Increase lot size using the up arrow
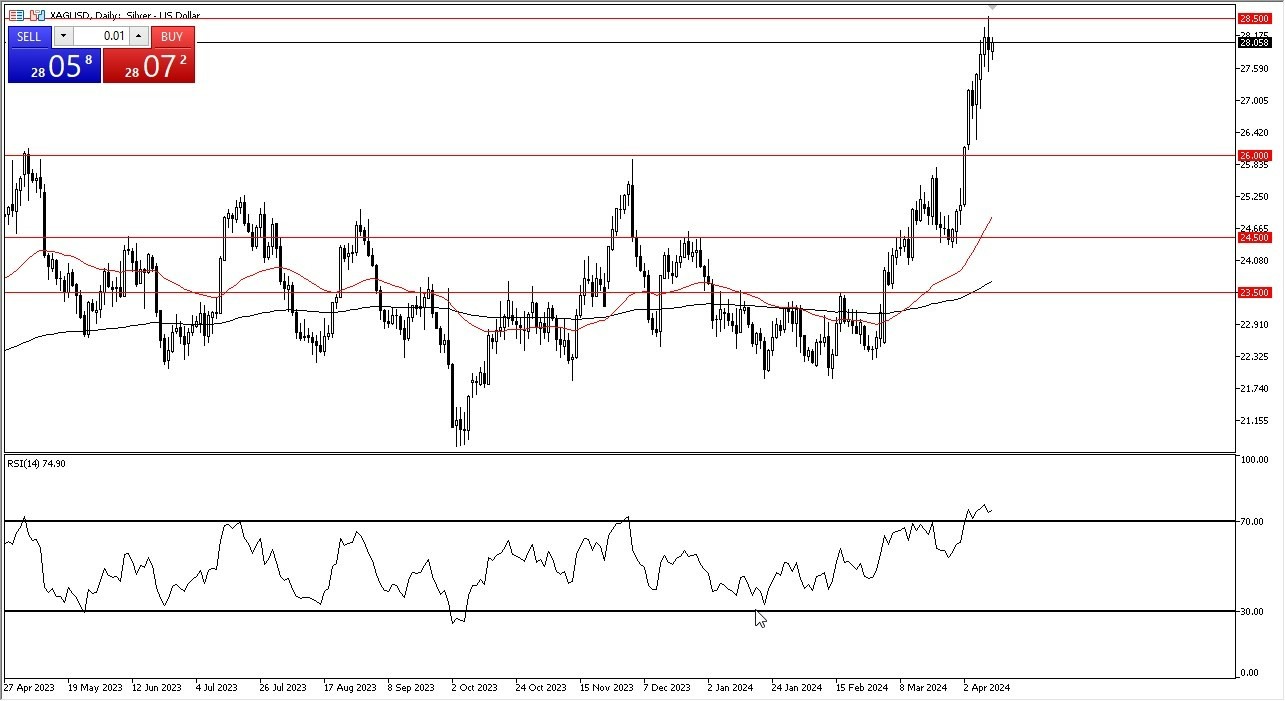 click(138, 36)
